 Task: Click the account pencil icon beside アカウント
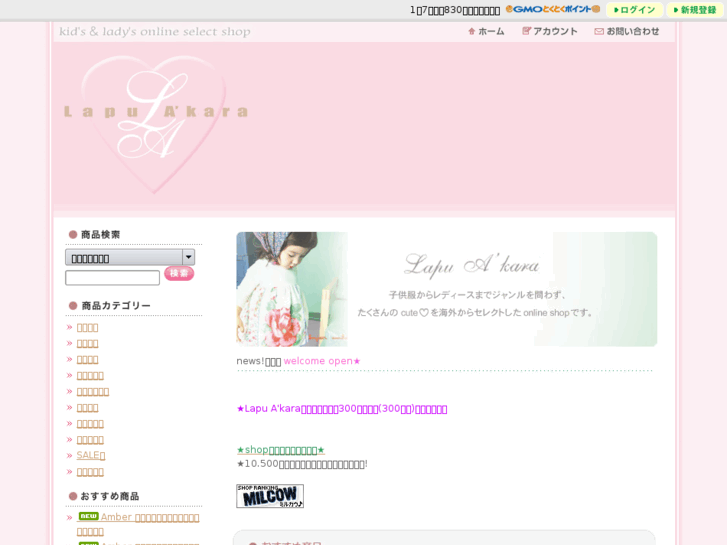pyautogui.click(x=526, y=31)
